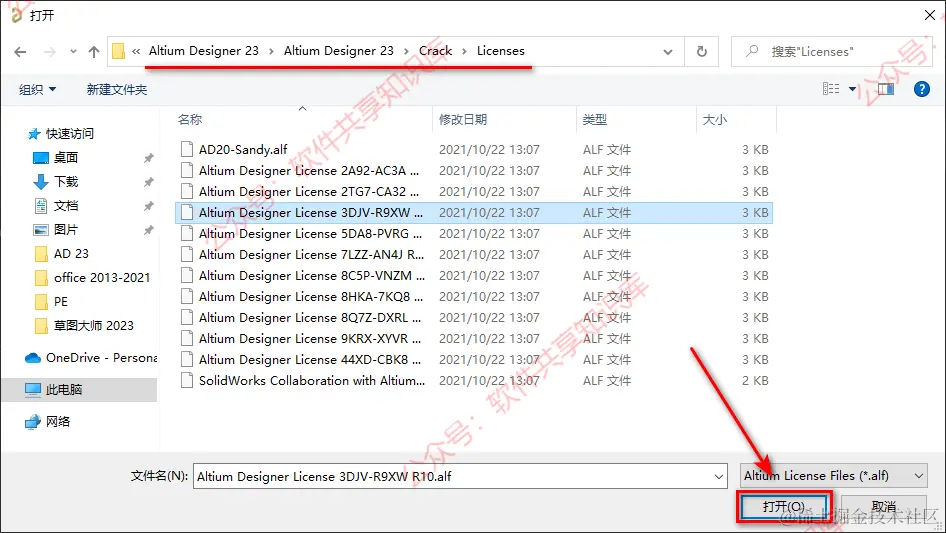946x533 pixels.
Task: Refresh the Licenses folder
Action: pos(702,52)
